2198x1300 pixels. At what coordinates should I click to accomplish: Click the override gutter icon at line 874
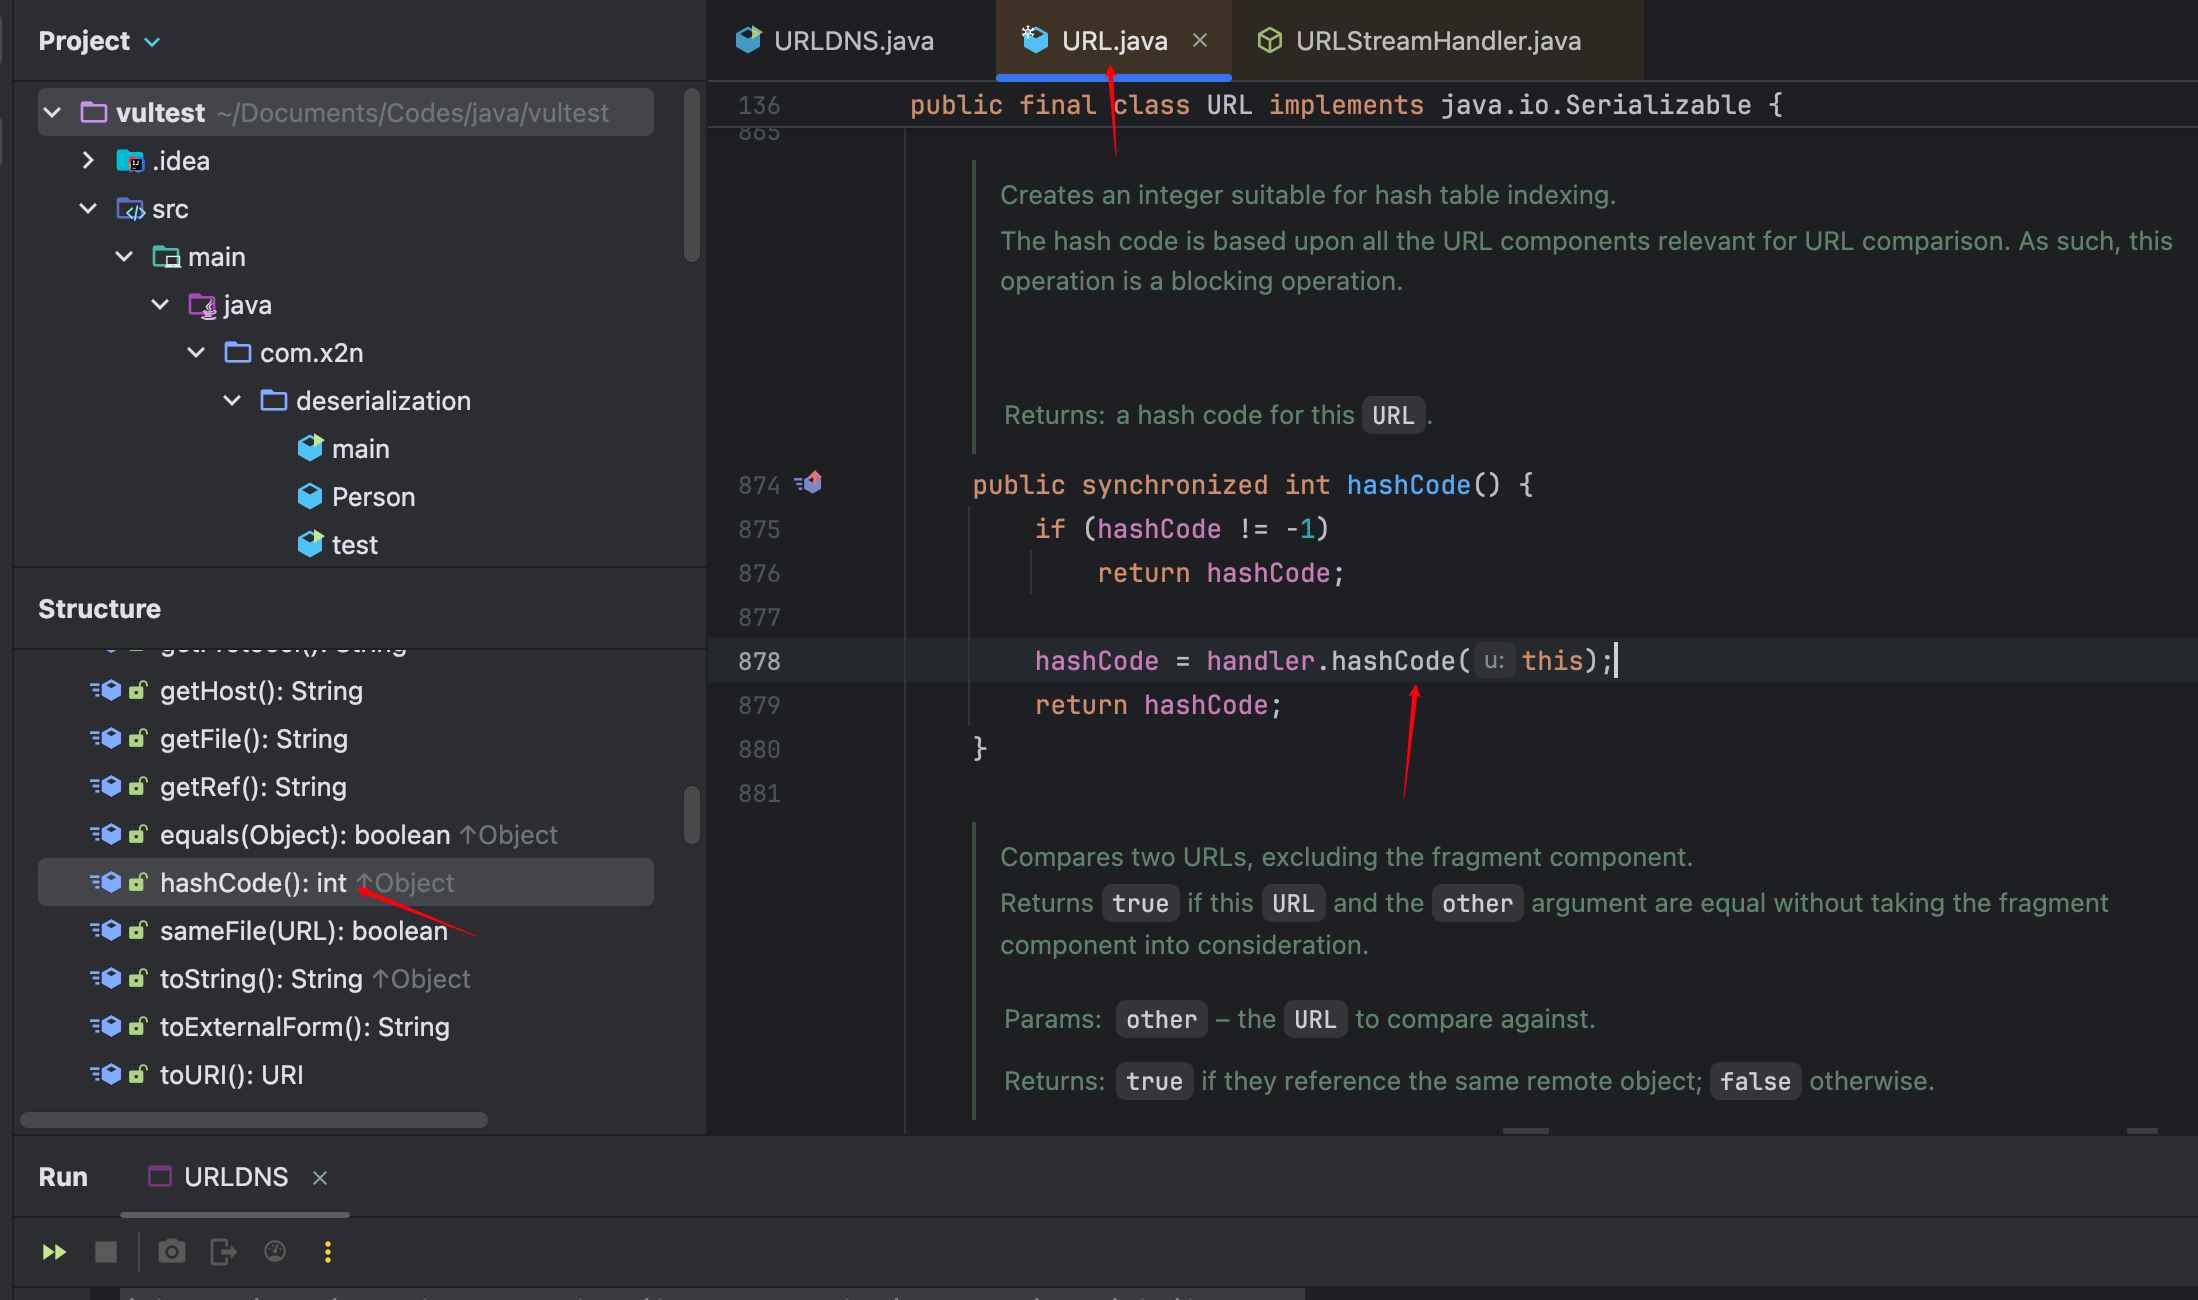809,484
